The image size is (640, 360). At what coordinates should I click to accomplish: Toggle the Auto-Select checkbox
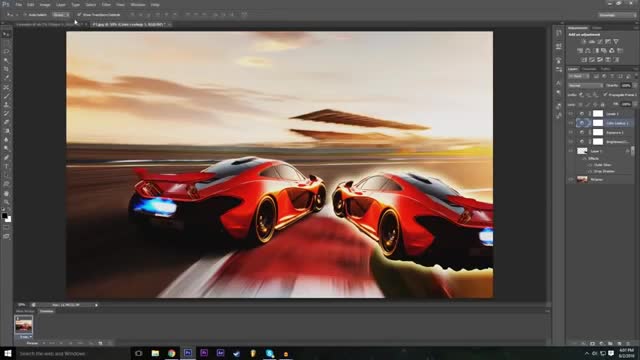[24, 15]
